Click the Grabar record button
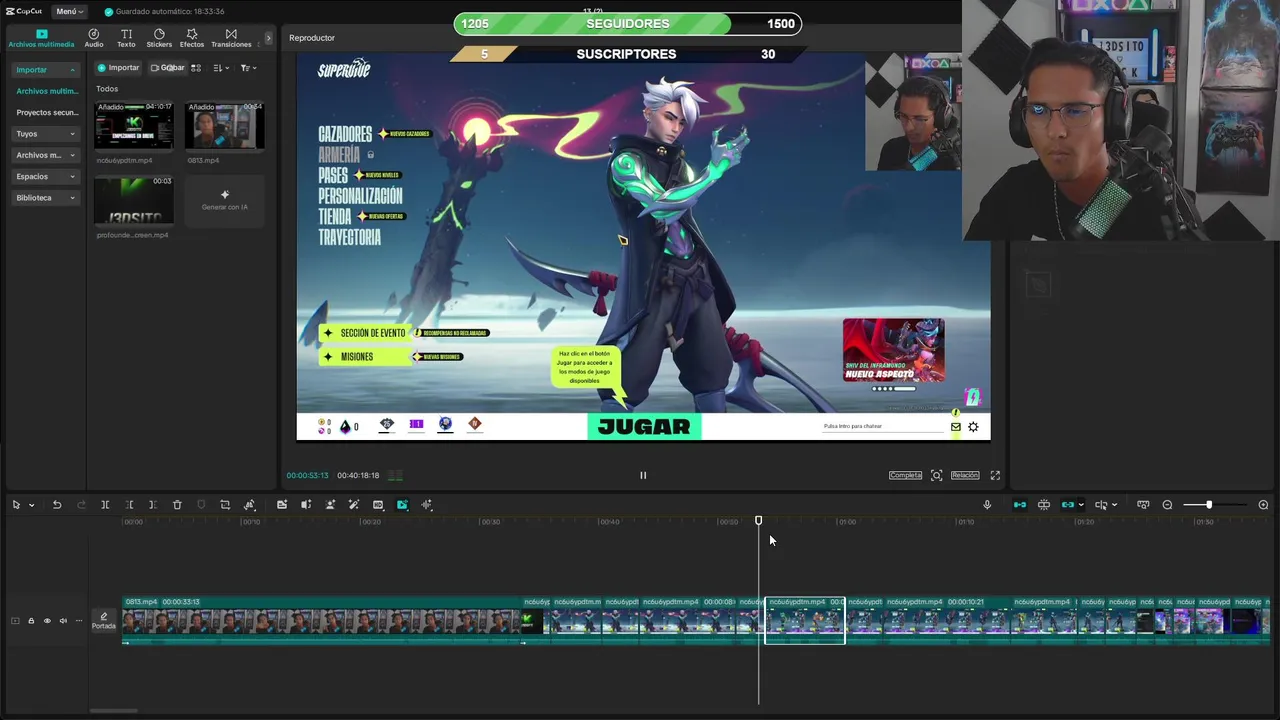Image resolution: width=1280 pixels, height=720 pixels. [168, 68]
